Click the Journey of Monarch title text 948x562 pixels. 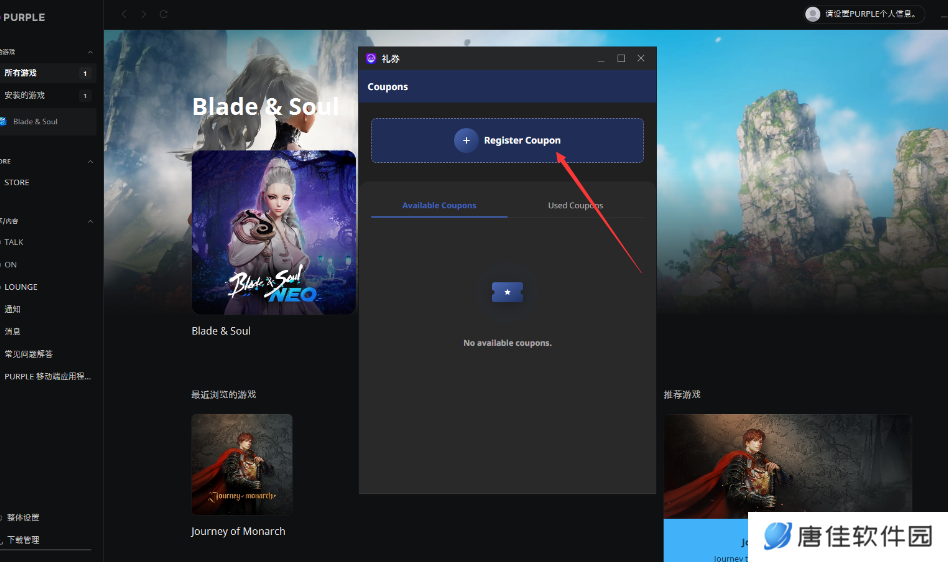click(238, 531)
